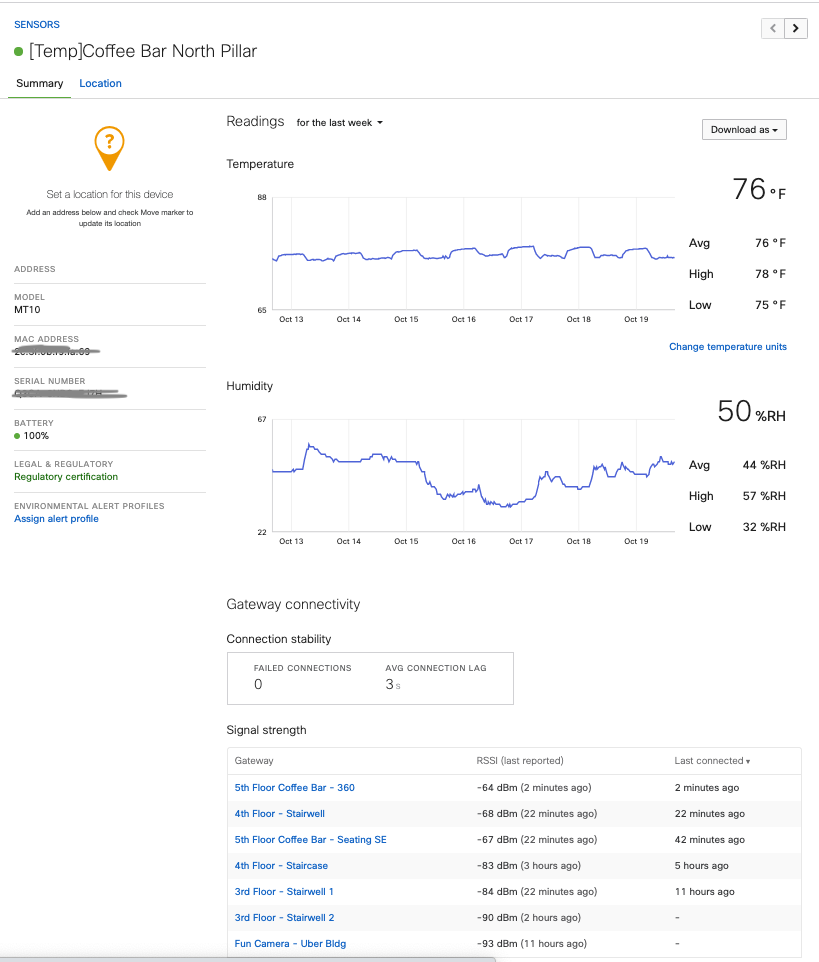Expand the Download as dropdown
819x962 pixels.
pyautogui.click(x=744, y=130)
